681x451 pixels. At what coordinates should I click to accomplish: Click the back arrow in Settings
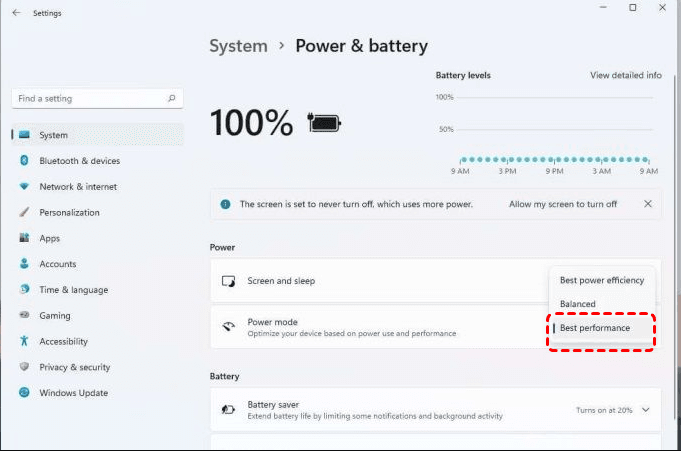(15, 12)
